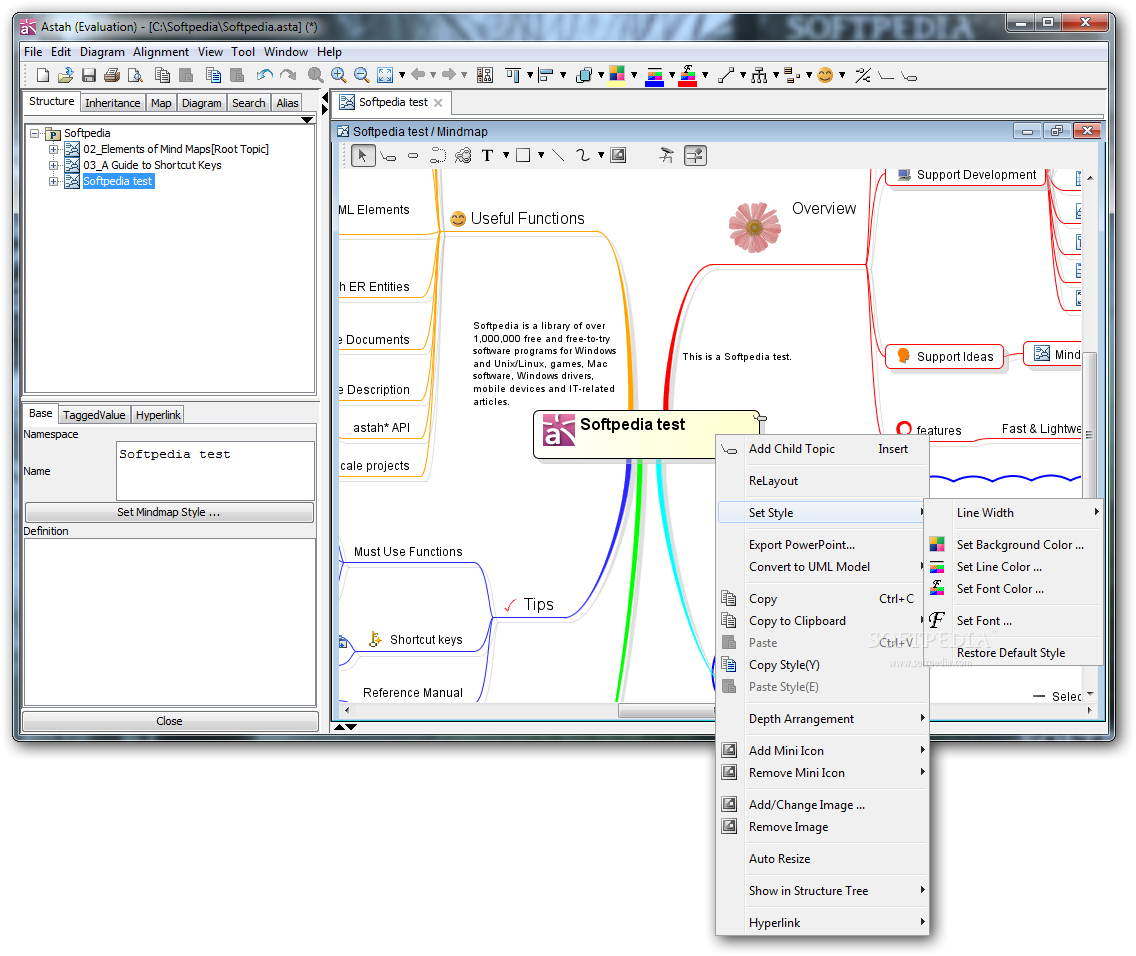This screenshot has height=956, width=1136.
Task: Click the Open file folder icon
Action: 66,75
